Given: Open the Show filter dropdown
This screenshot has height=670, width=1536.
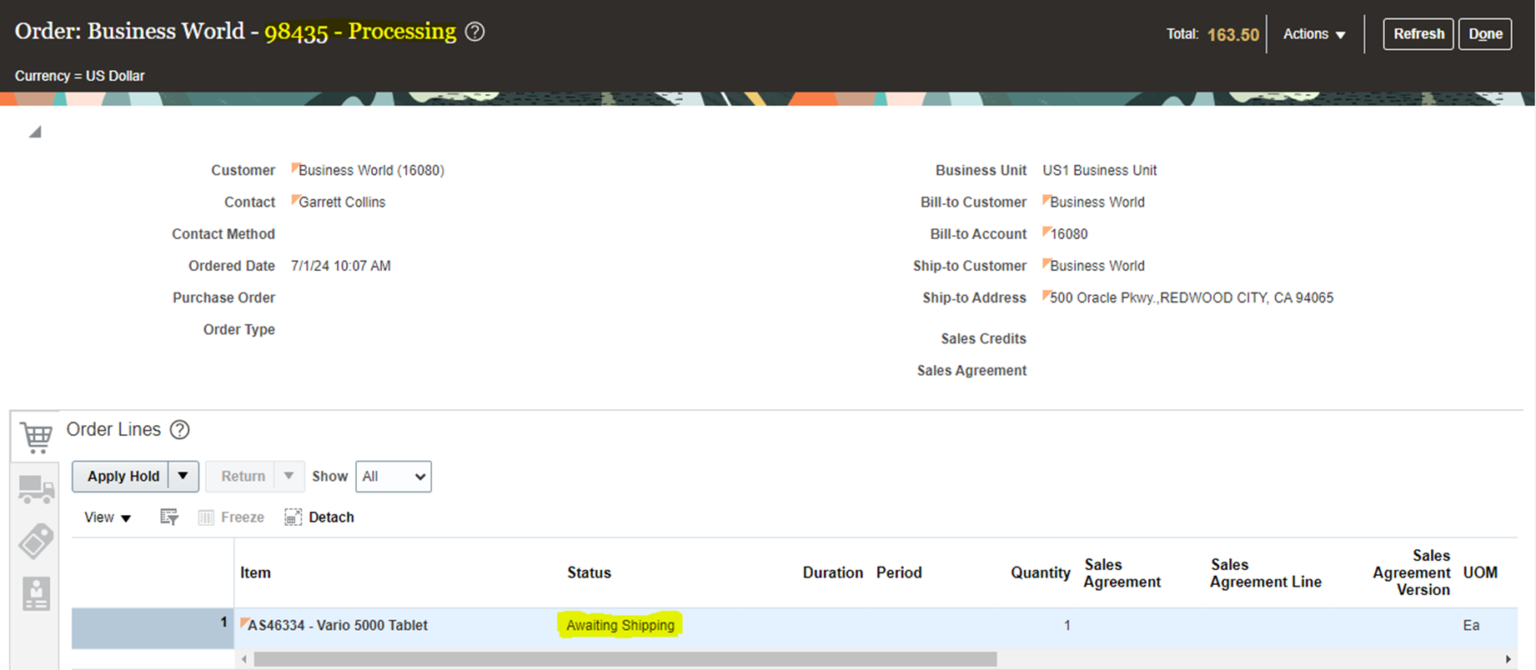Looking at the screenshot, I should (393, 476).
